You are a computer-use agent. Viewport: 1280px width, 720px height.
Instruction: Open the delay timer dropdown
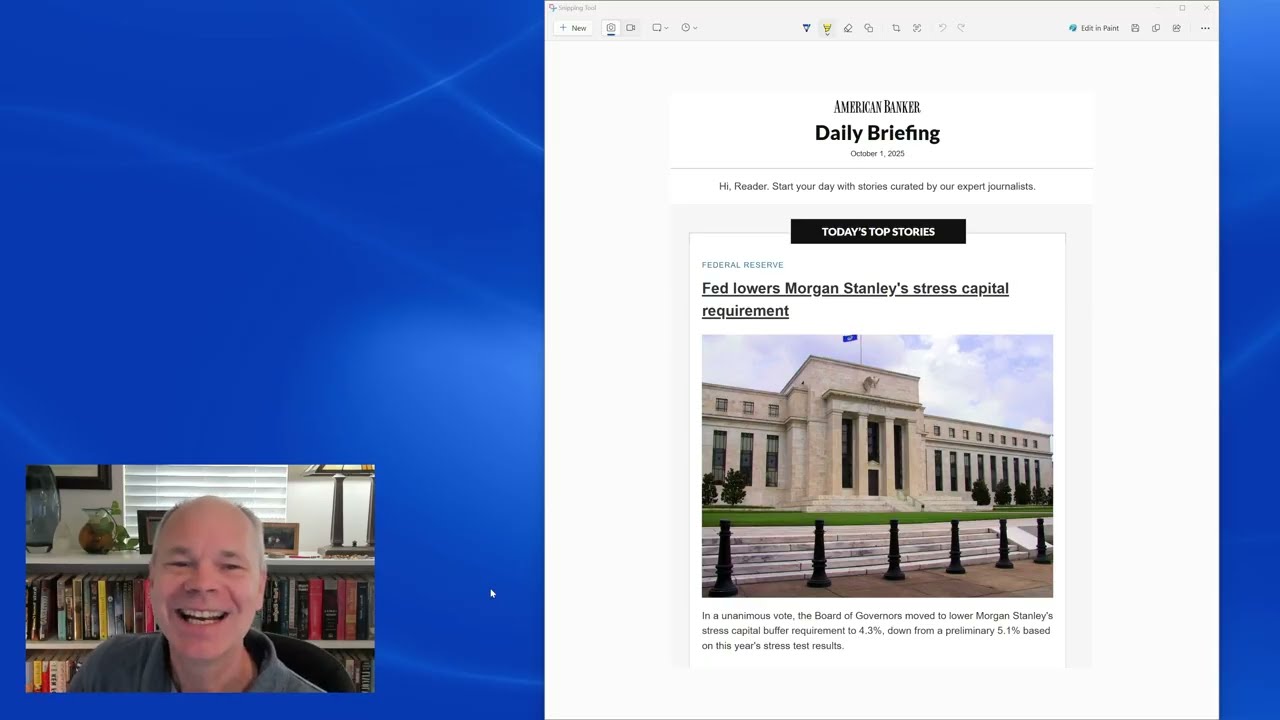click(x=689, y=28)
